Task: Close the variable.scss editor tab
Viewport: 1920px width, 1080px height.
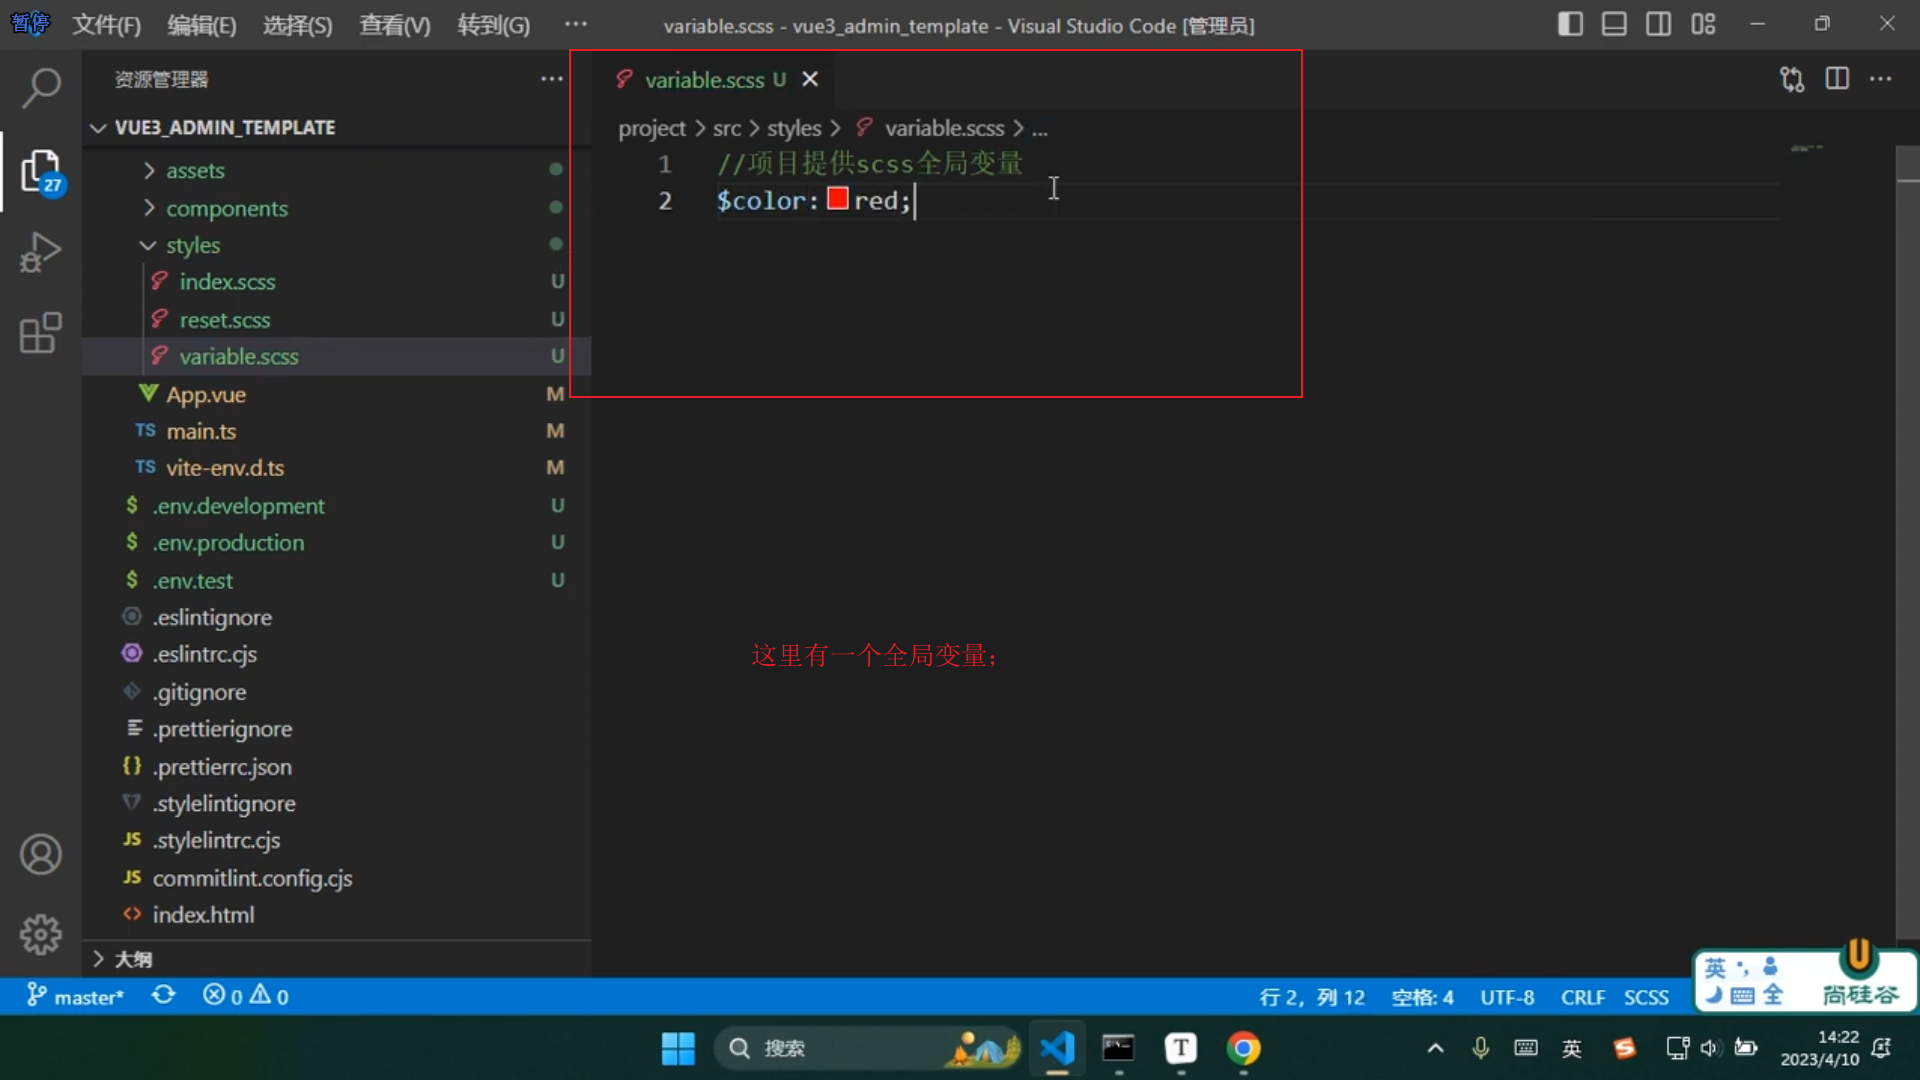Action: (810, 79)
